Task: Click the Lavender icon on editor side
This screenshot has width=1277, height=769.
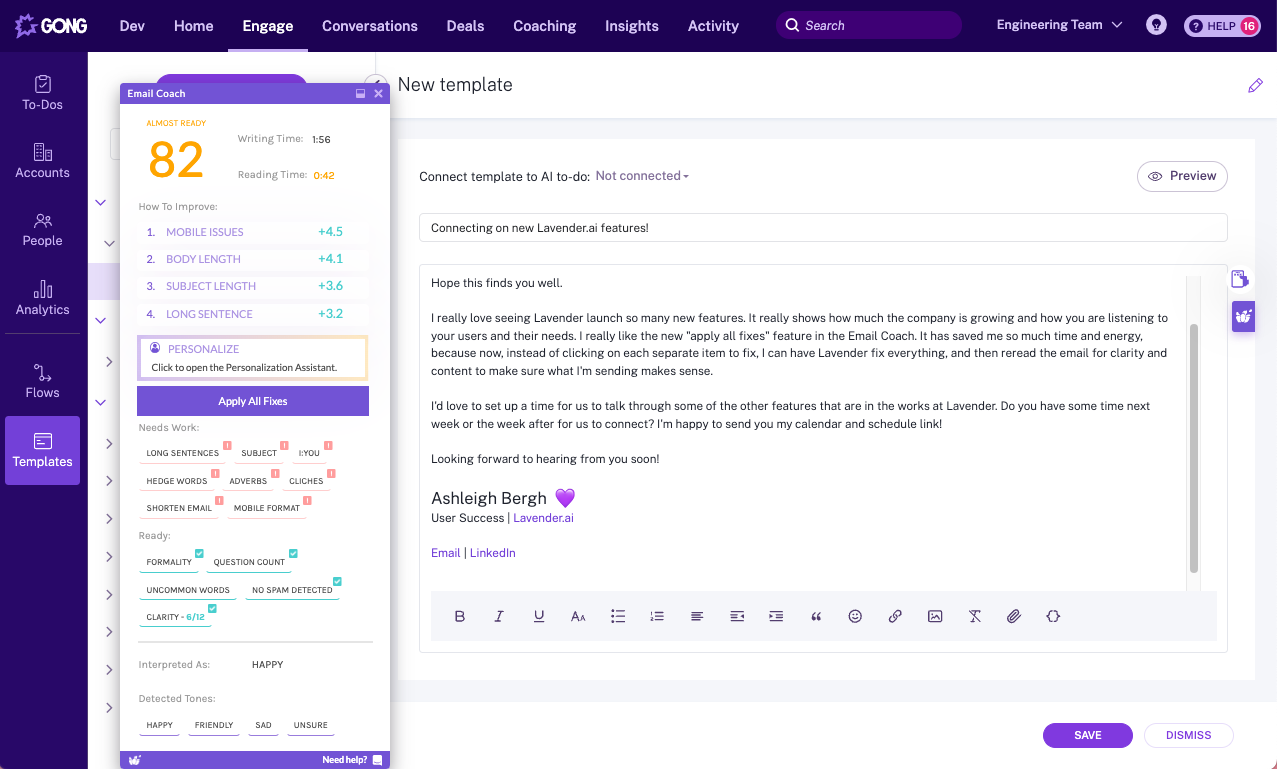Action: click(x=1243, y=317)
